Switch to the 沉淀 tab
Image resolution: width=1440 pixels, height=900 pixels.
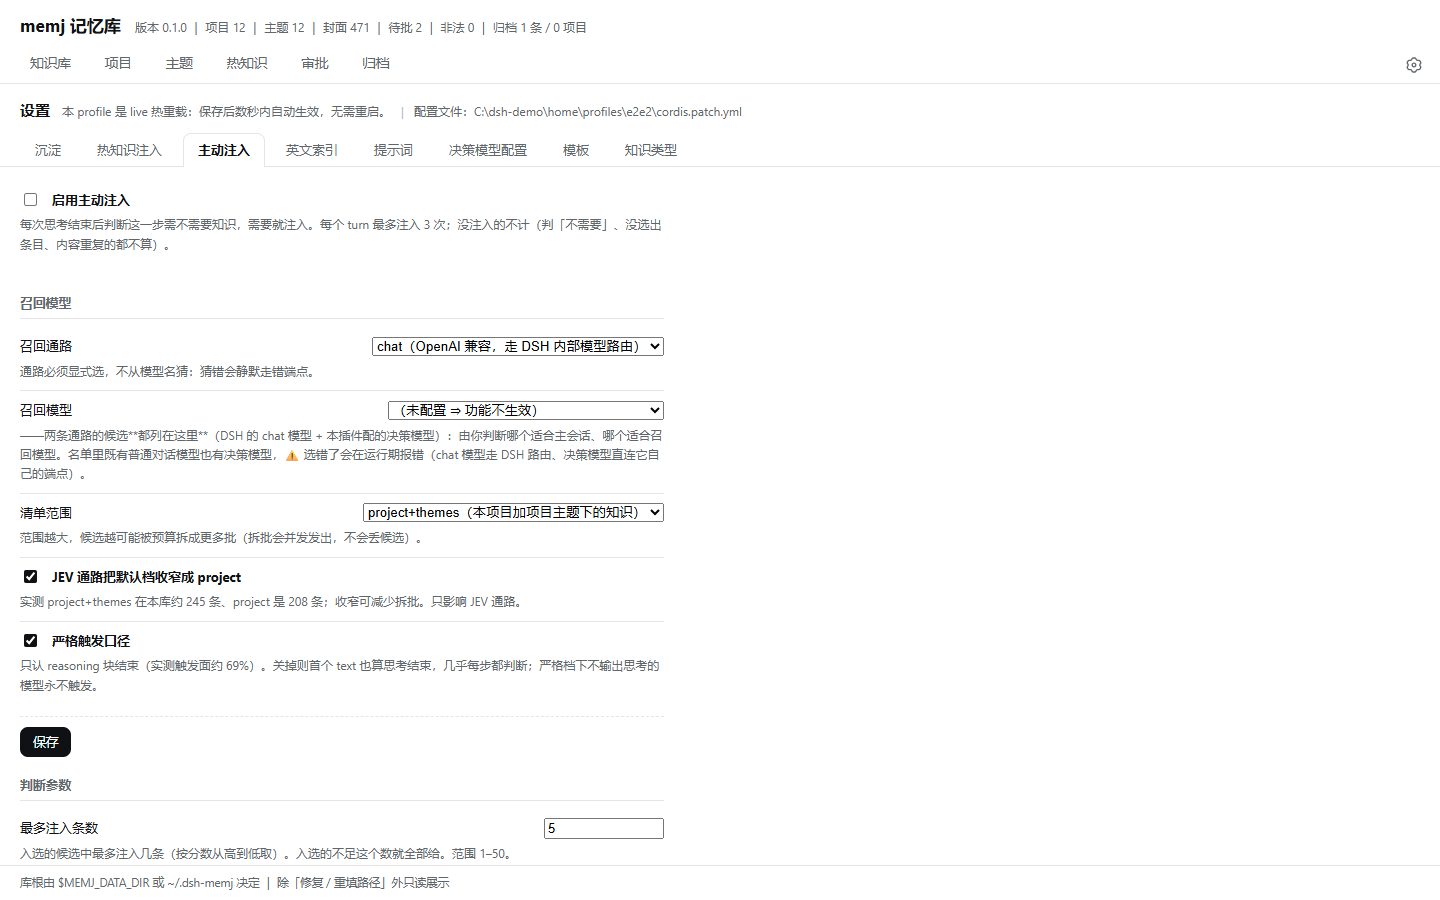tap(48, 150)
